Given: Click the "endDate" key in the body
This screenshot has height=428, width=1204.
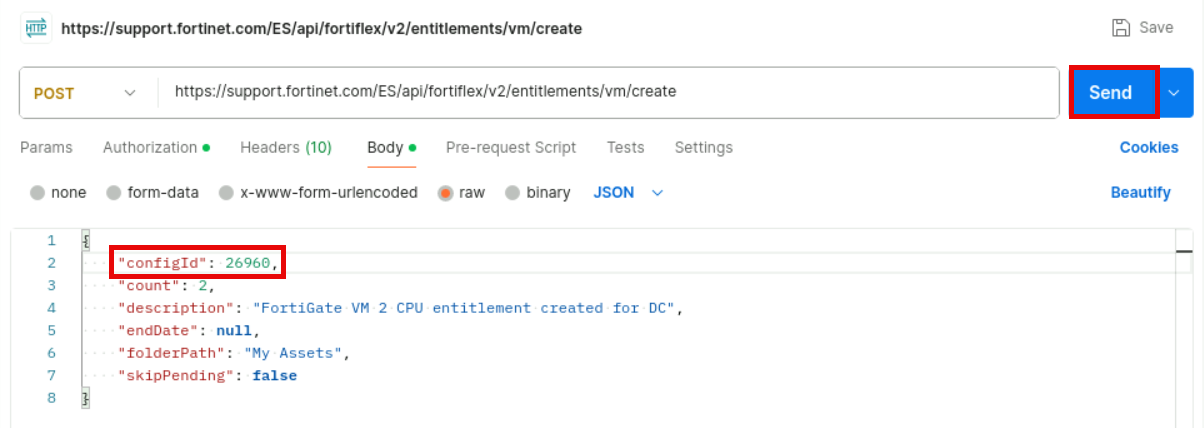Looking at the screenshot, I should (157, 331).
